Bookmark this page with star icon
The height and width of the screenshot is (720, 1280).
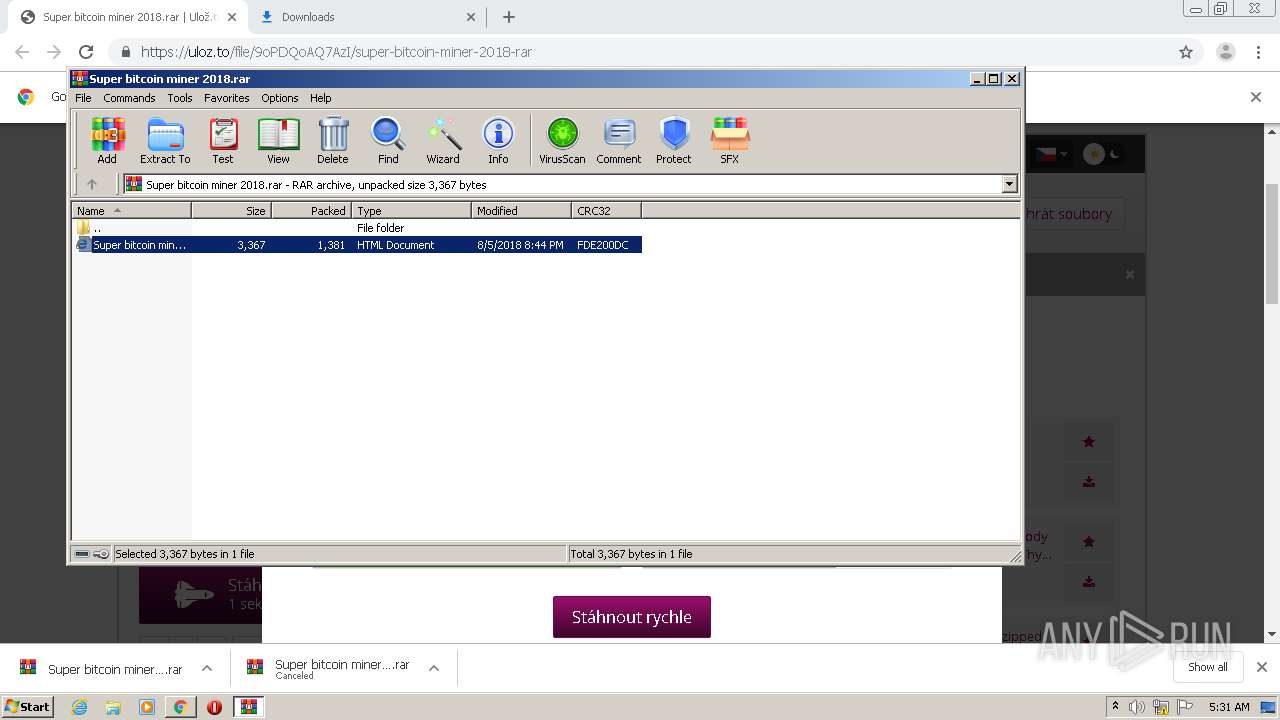coord(1186,52)
